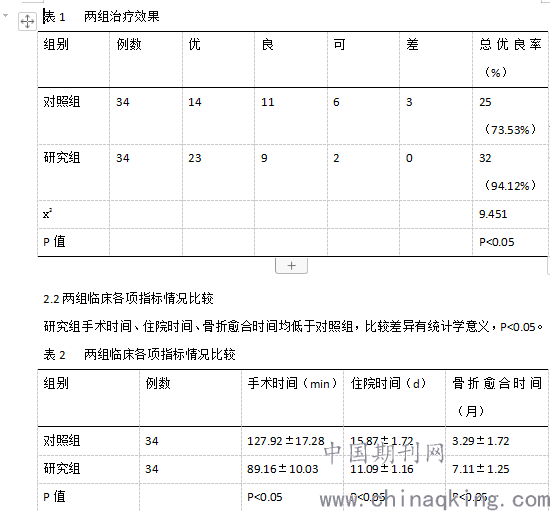Click the 89.16±10.03 cell
This screenshot has height=511, width=550.
(293, 469)
